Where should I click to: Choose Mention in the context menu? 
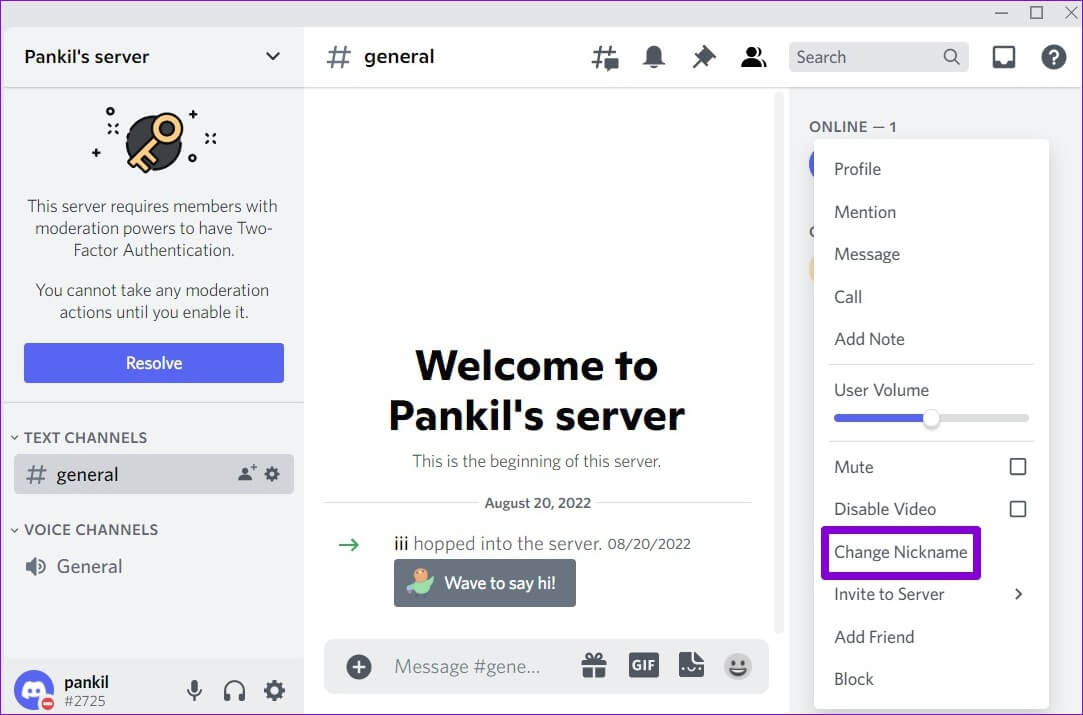(928, 212)
